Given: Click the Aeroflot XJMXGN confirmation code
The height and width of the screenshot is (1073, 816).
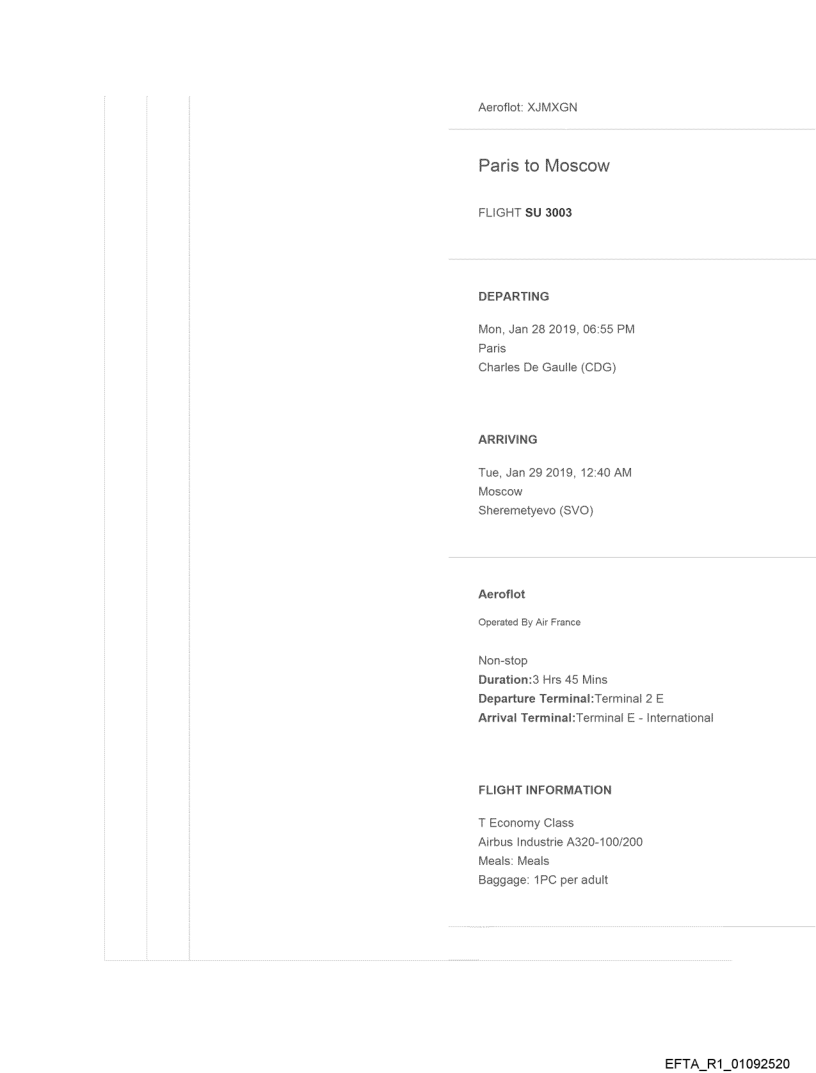Looking at the screenshot, I should [x=527, y=108].
